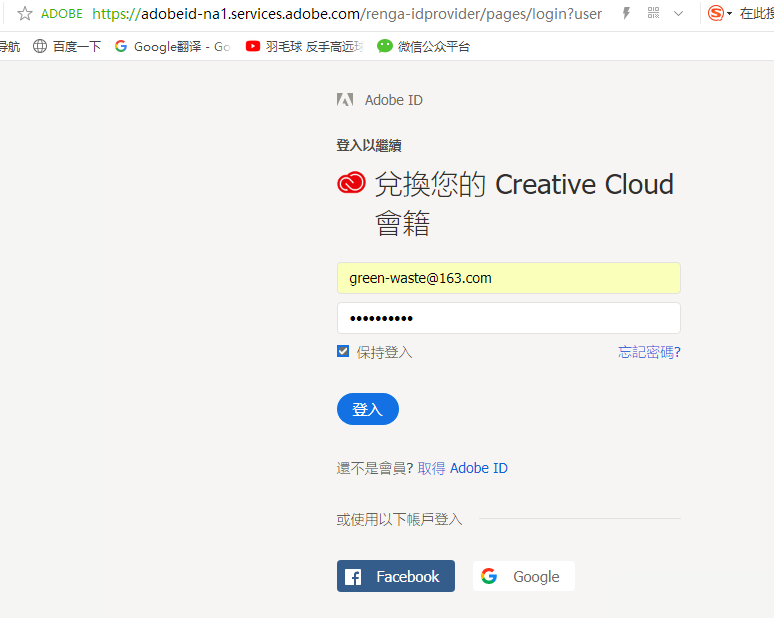Click the email field with green-waste@163.com
The width and height of the screenshot is (774, 618).
point(509,278)
